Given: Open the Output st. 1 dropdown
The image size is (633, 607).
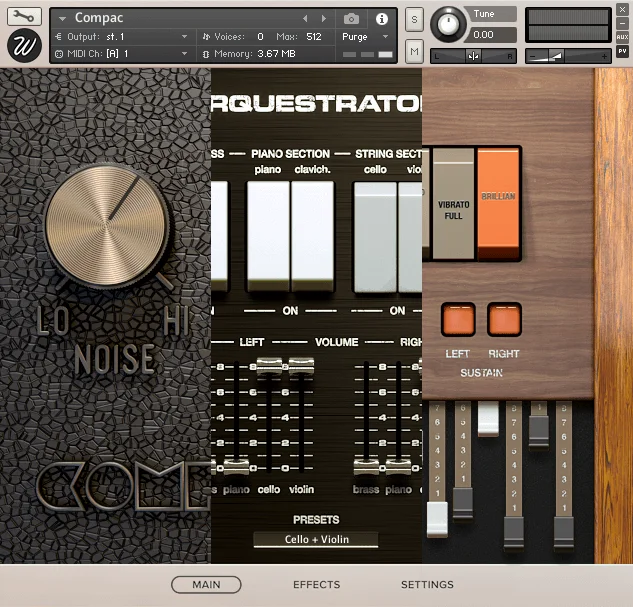Looking at the screenshot, I should (121, 37).
